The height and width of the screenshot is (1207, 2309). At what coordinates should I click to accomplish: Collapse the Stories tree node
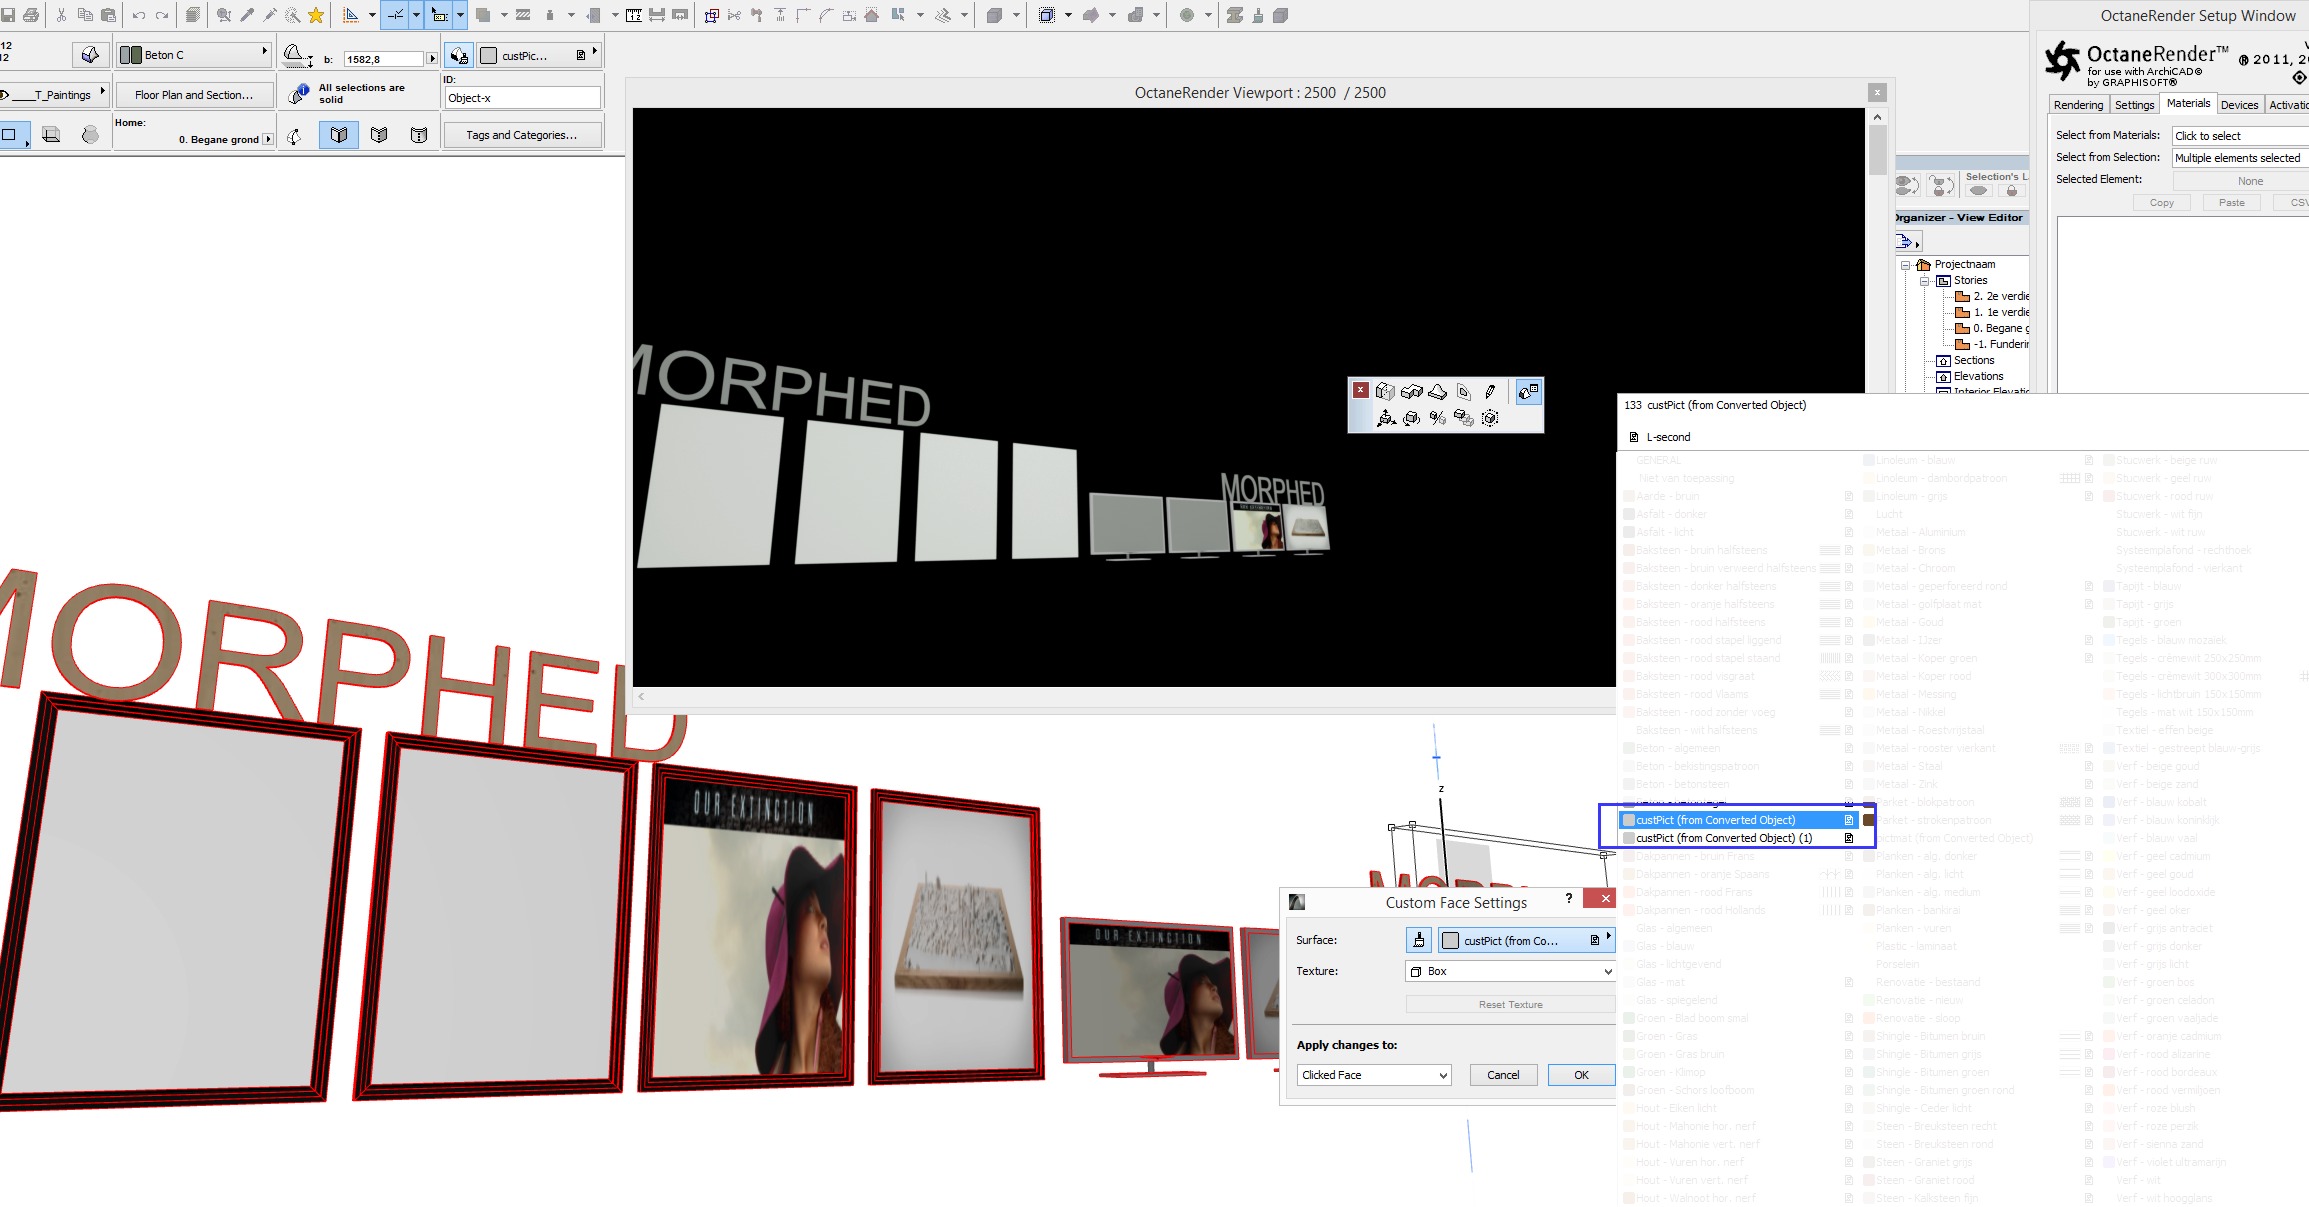tap(1924, 281)
